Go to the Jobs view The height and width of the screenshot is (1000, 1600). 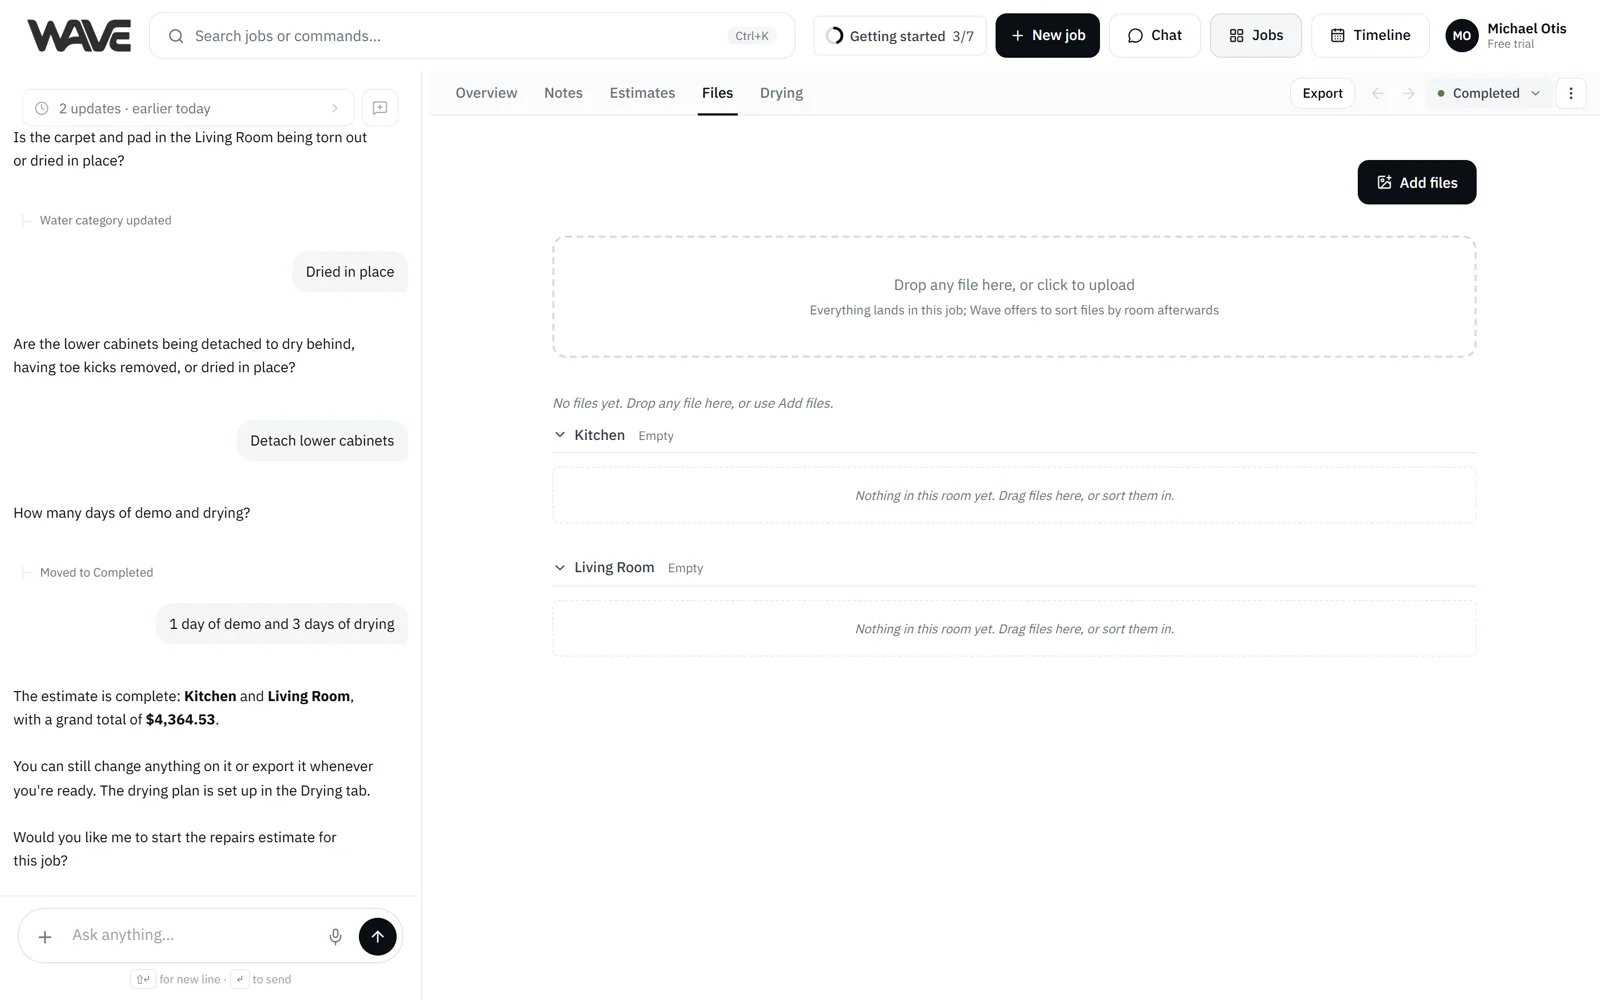(x=1256, y=36)
